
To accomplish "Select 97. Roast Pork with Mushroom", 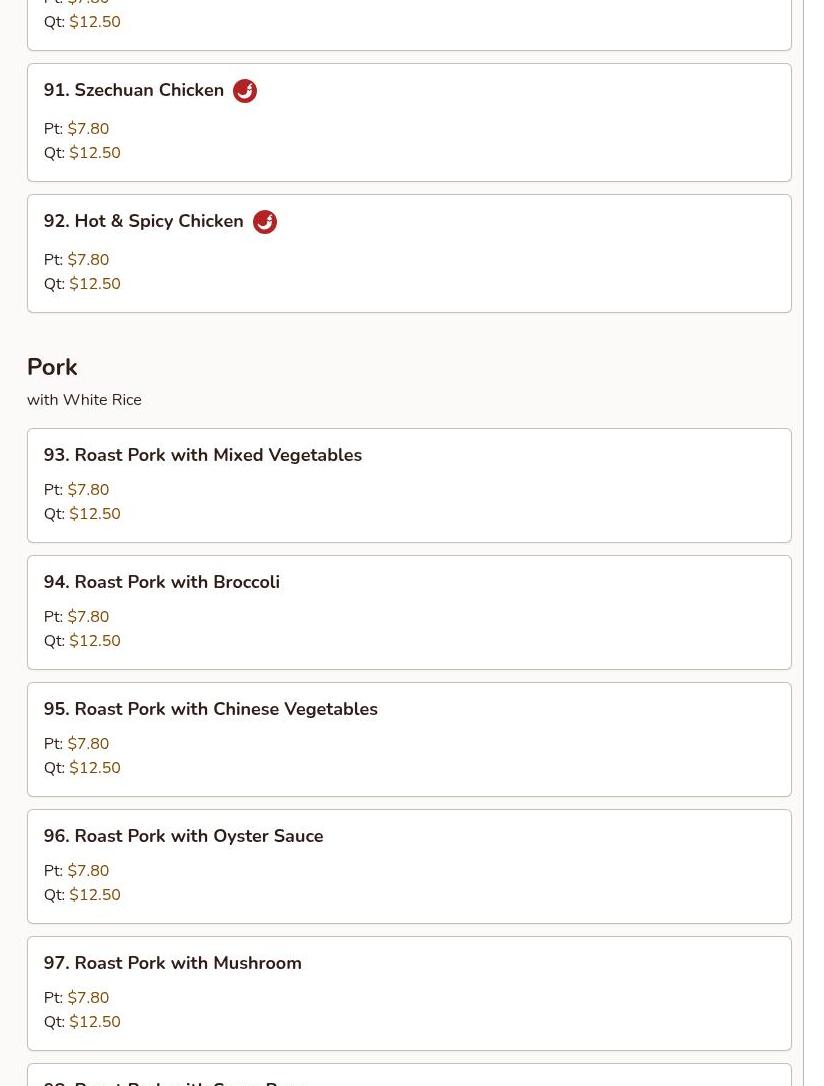I will [x=173, y=963].
